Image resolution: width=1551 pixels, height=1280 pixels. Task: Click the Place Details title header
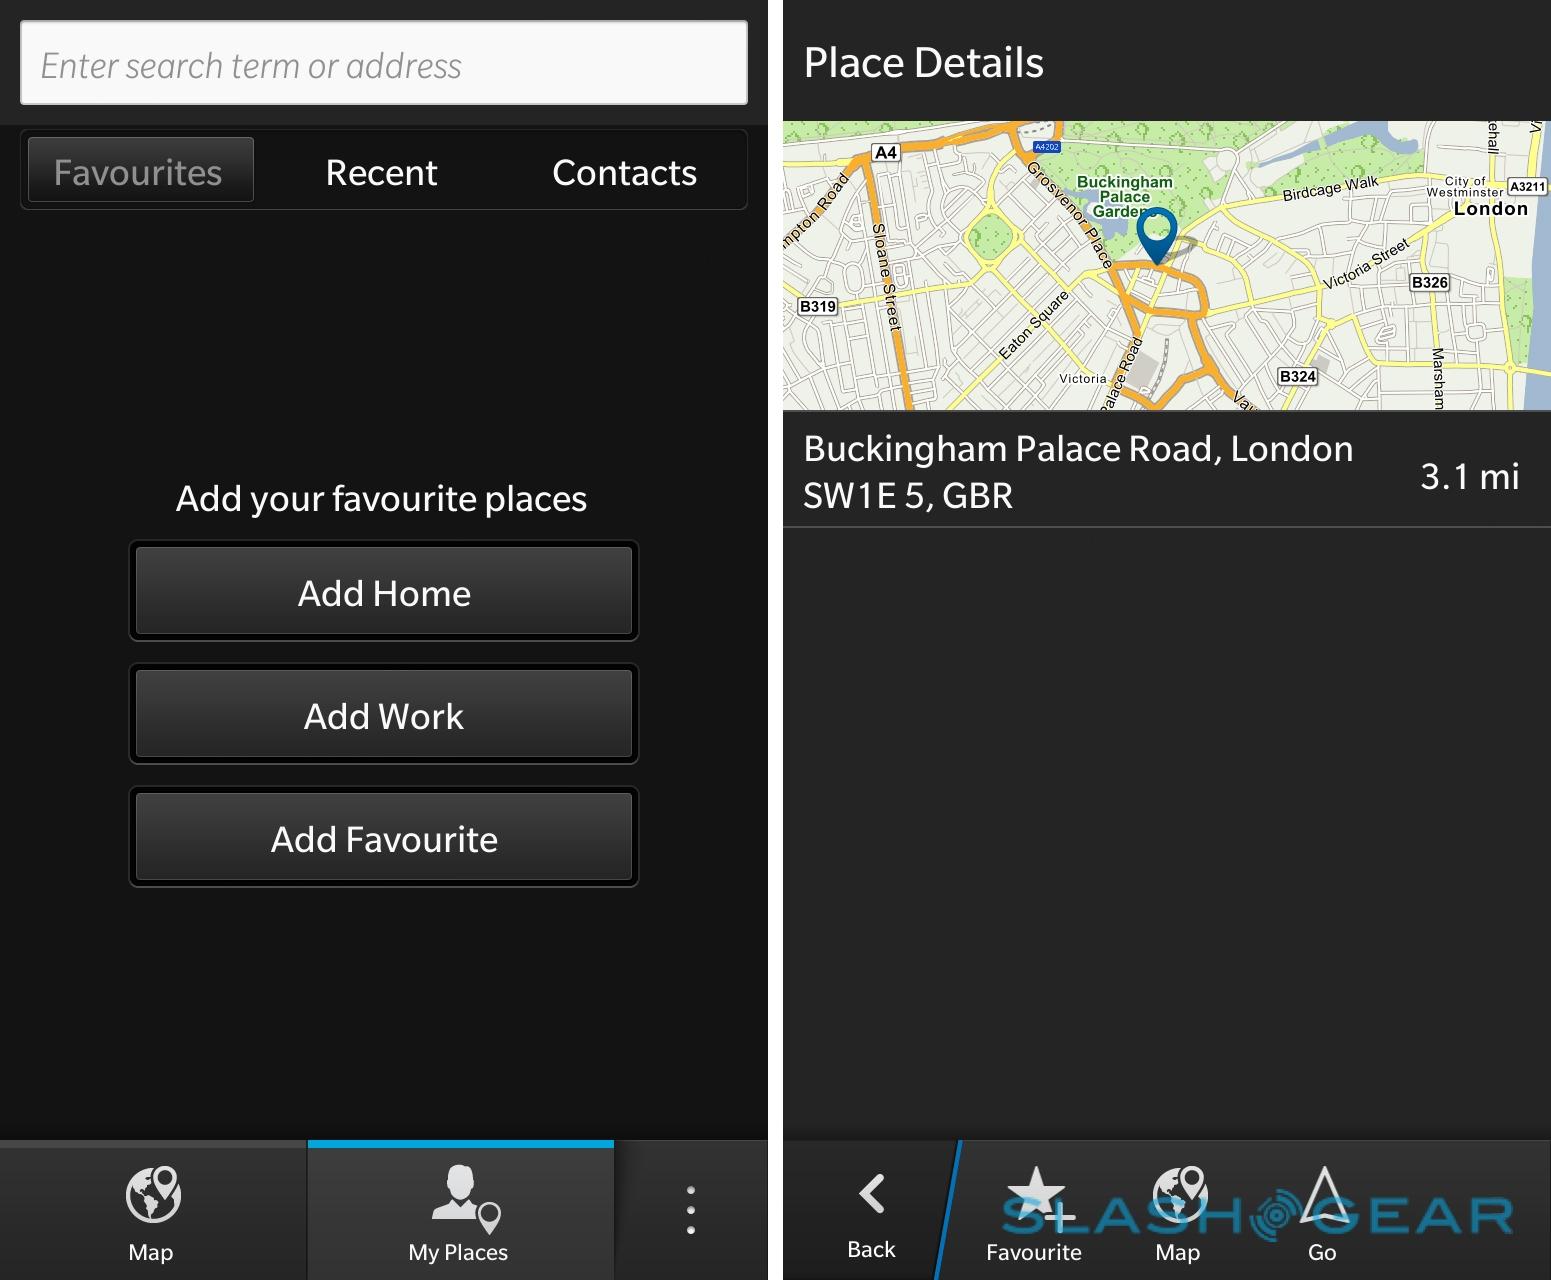(923, 62)
